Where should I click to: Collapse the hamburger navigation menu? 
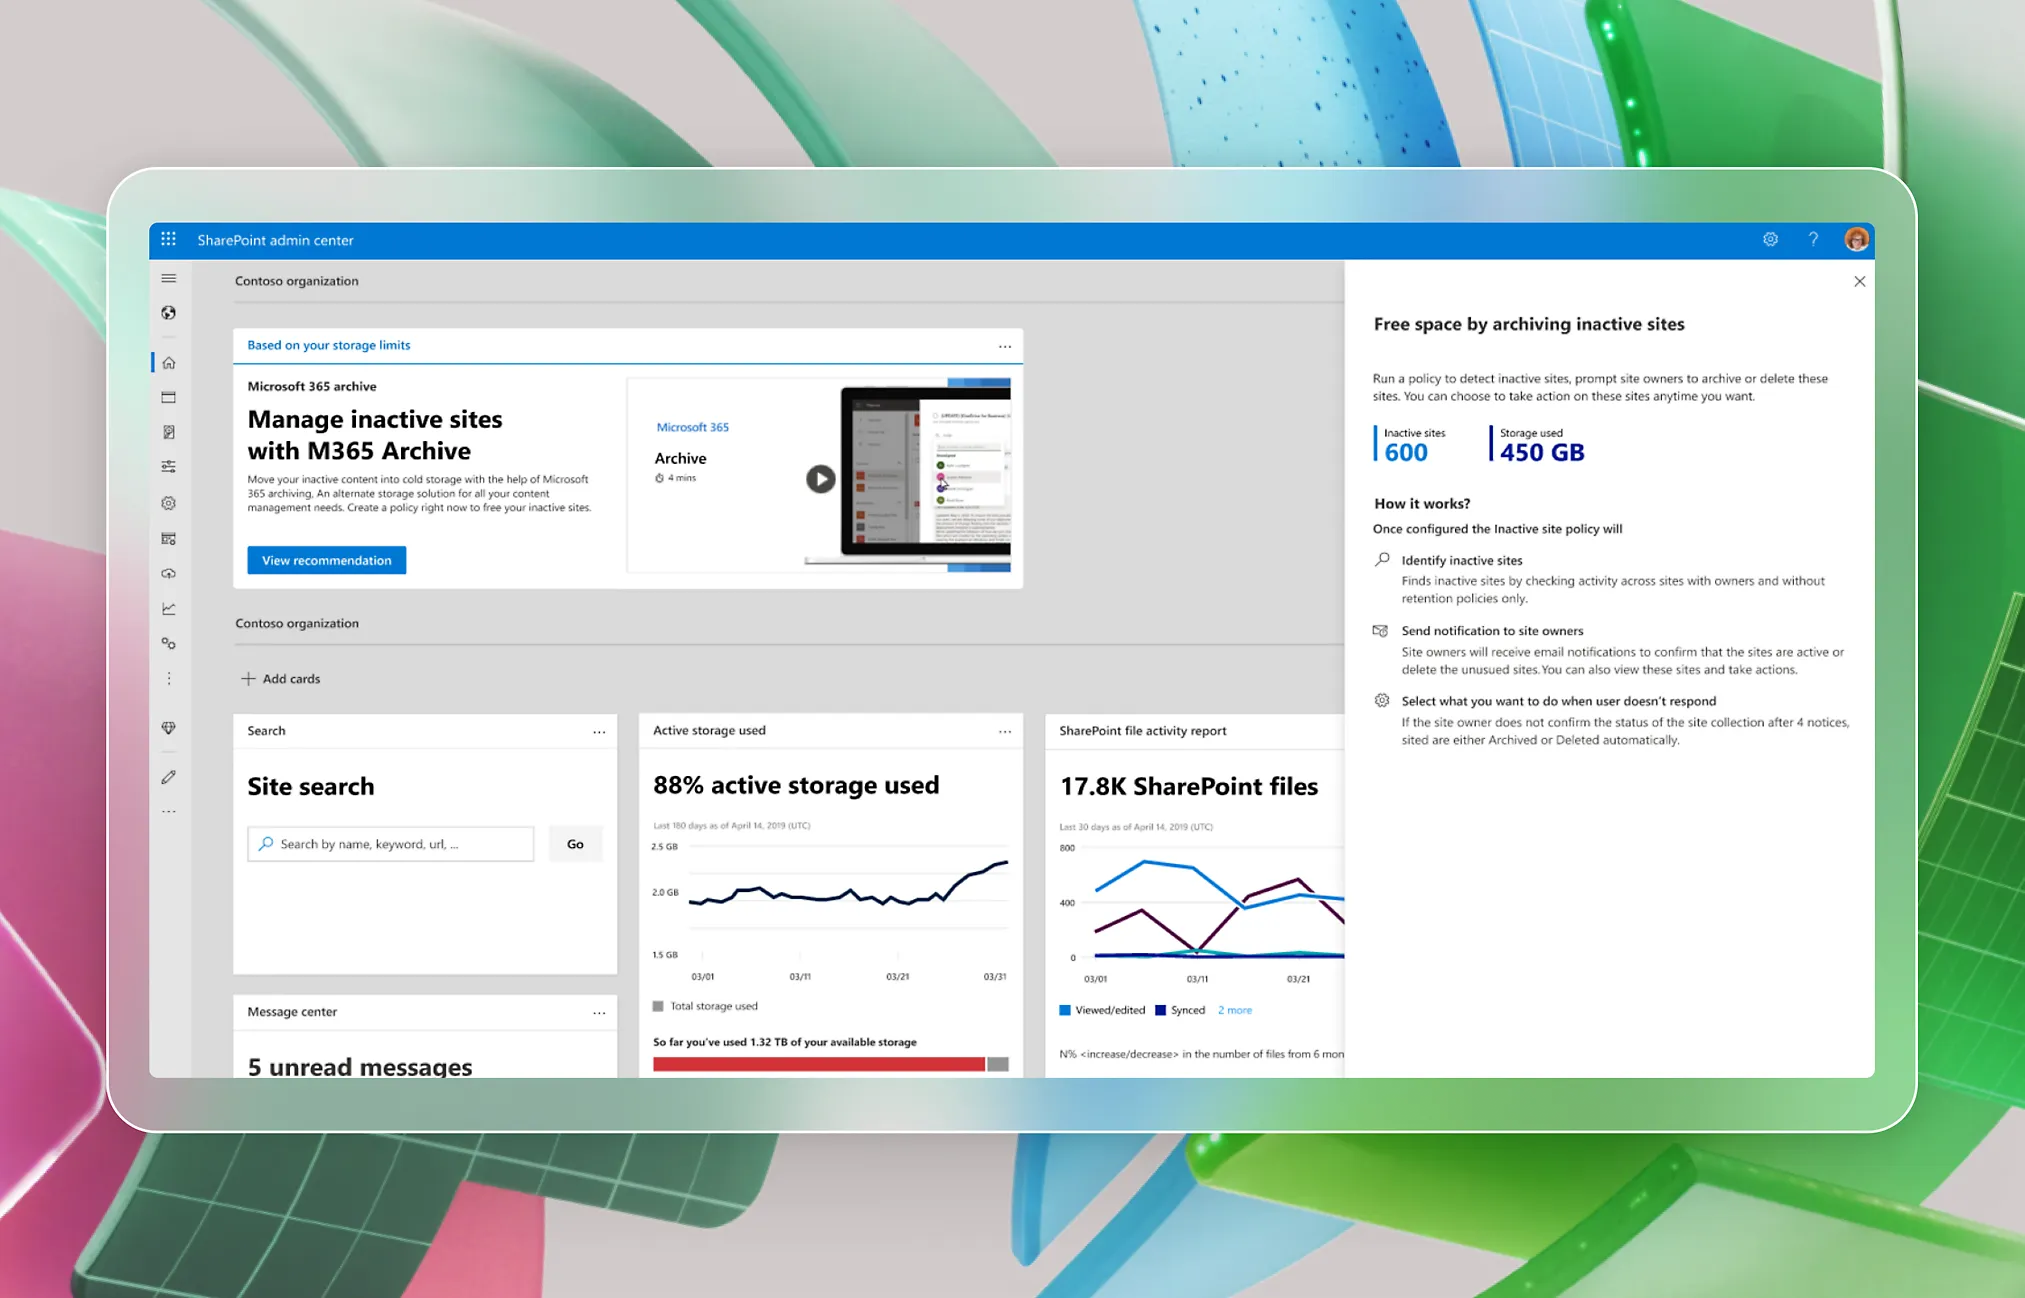click(x=168, y=278)
